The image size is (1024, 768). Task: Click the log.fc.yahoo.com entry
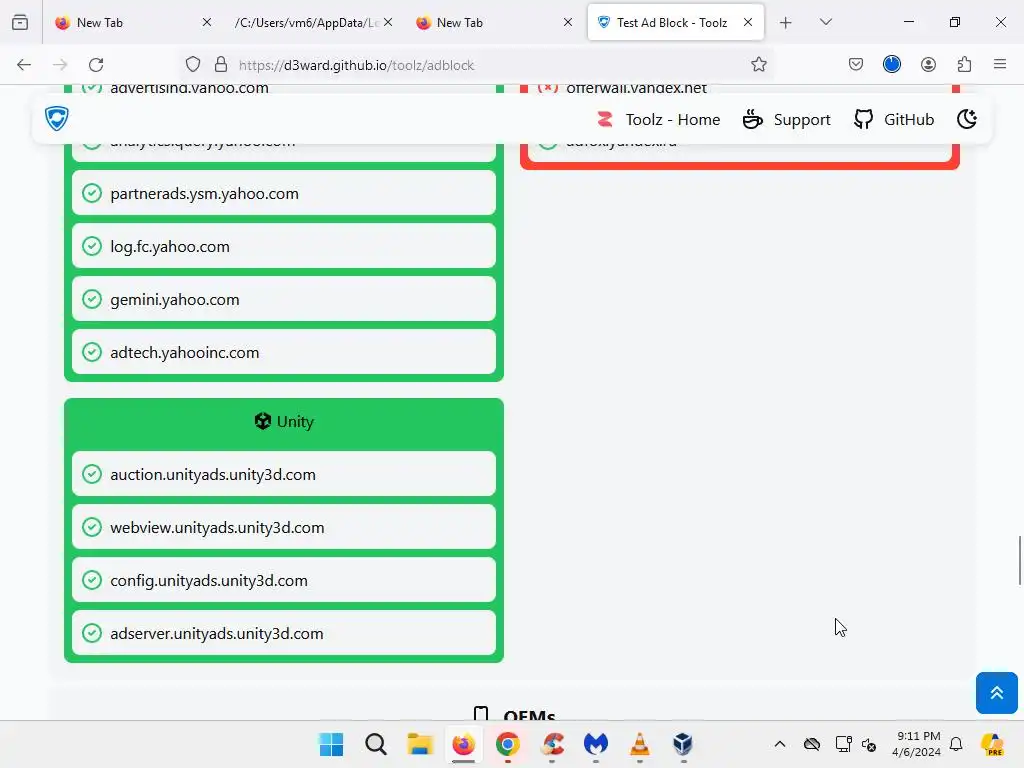pos(283,246)
